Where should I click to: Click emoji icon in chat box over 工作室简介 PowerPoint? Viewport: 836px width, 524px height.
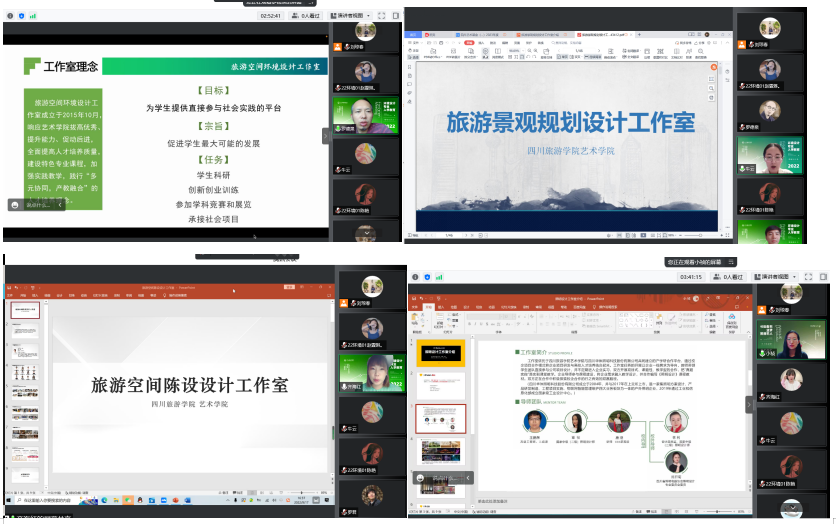tap(420, 478)
